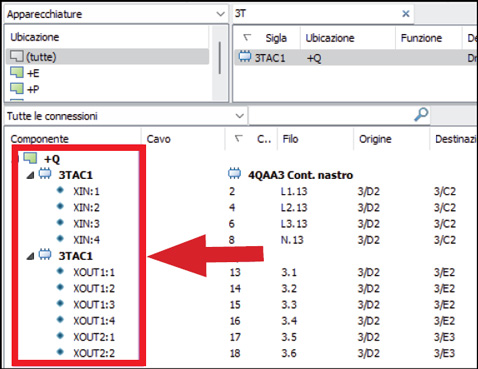Click icon of first 3TAC1 tree node
The image size is (478, 369).
(x=45, y=174)
